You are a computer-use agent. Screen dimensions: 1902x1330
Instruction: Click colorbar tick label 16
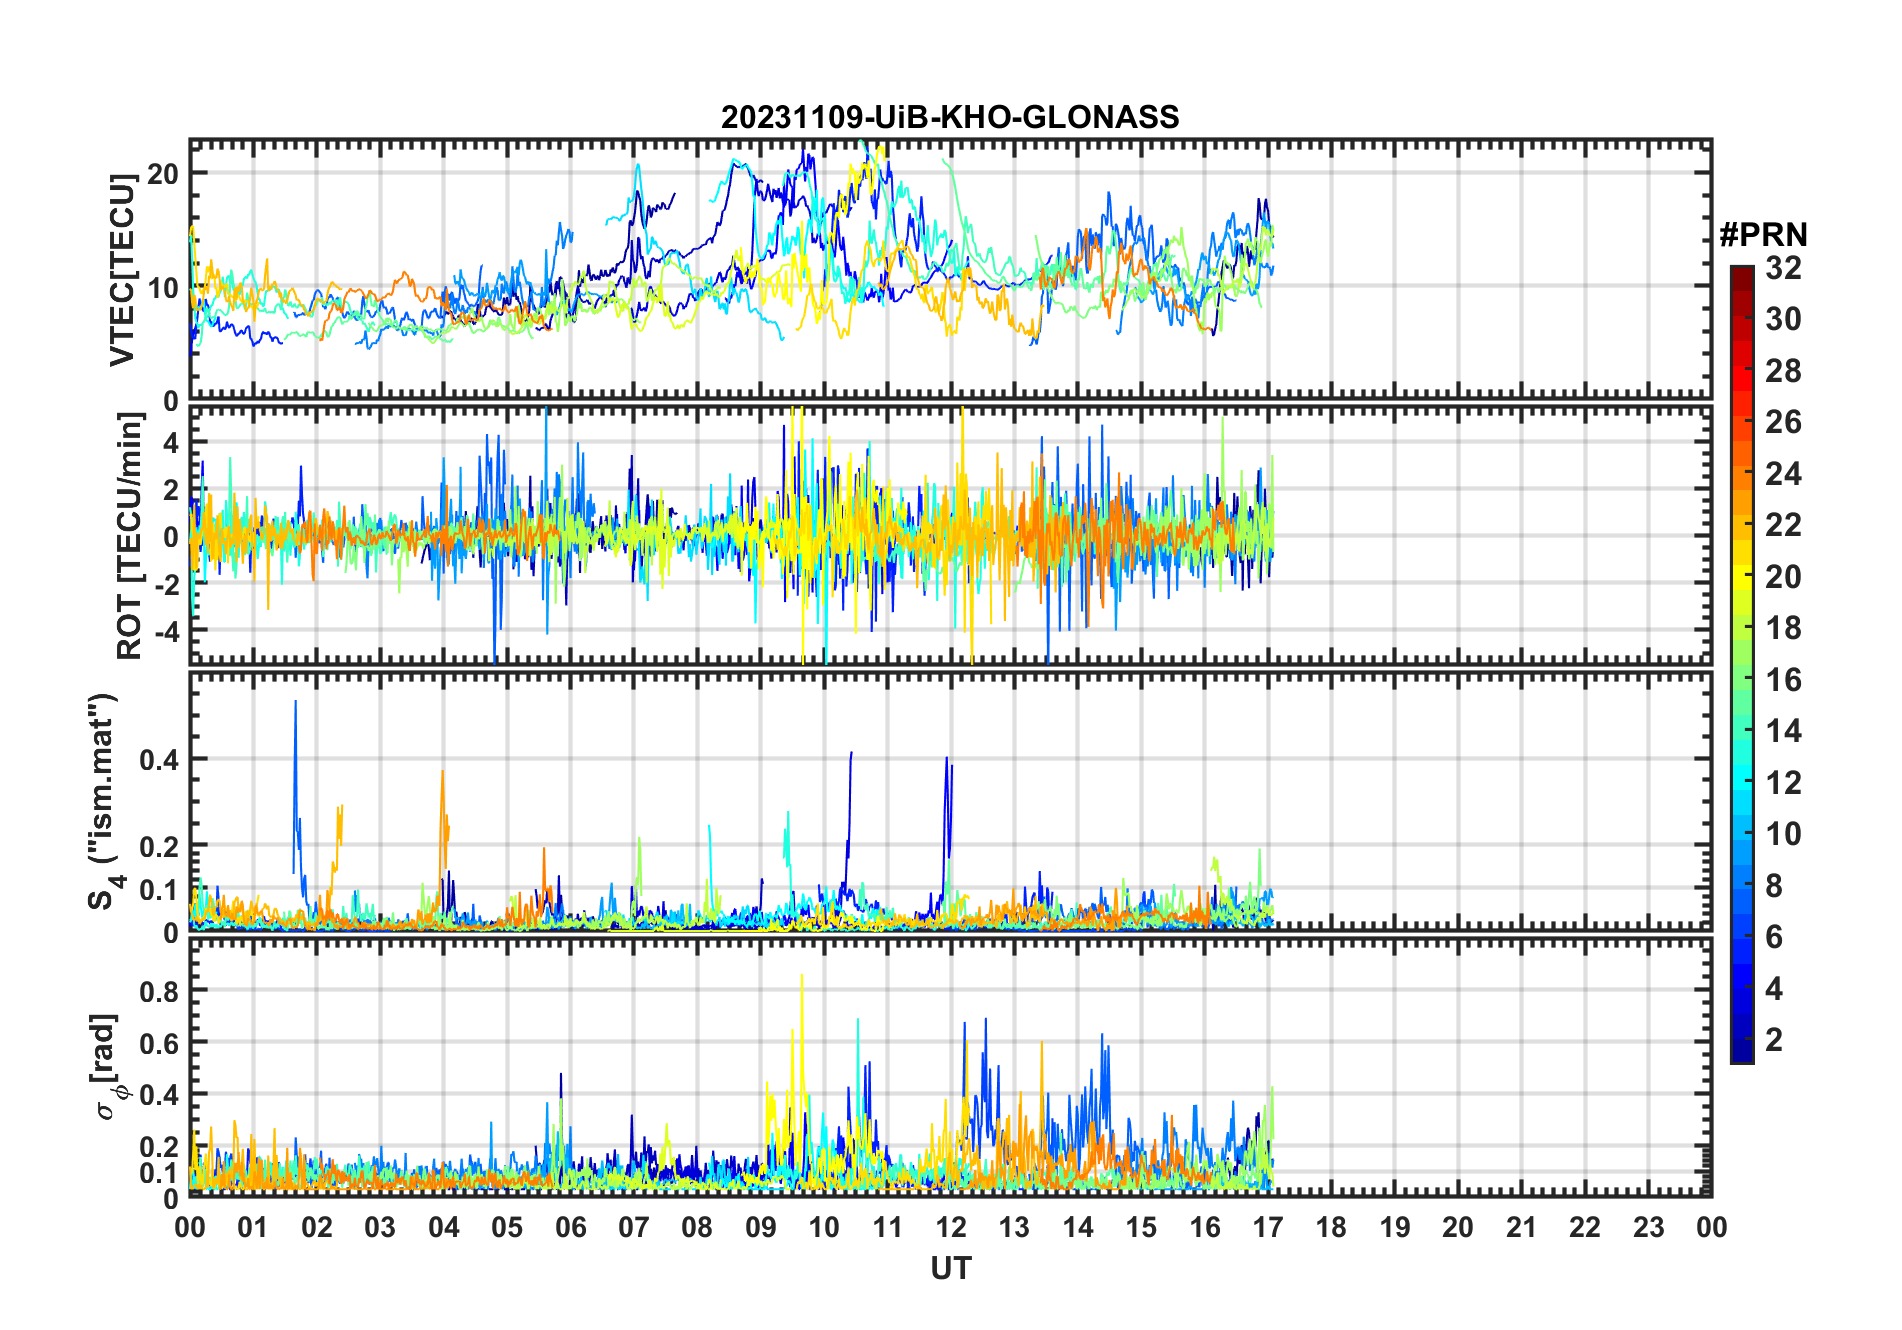[x=1783, y=680]
